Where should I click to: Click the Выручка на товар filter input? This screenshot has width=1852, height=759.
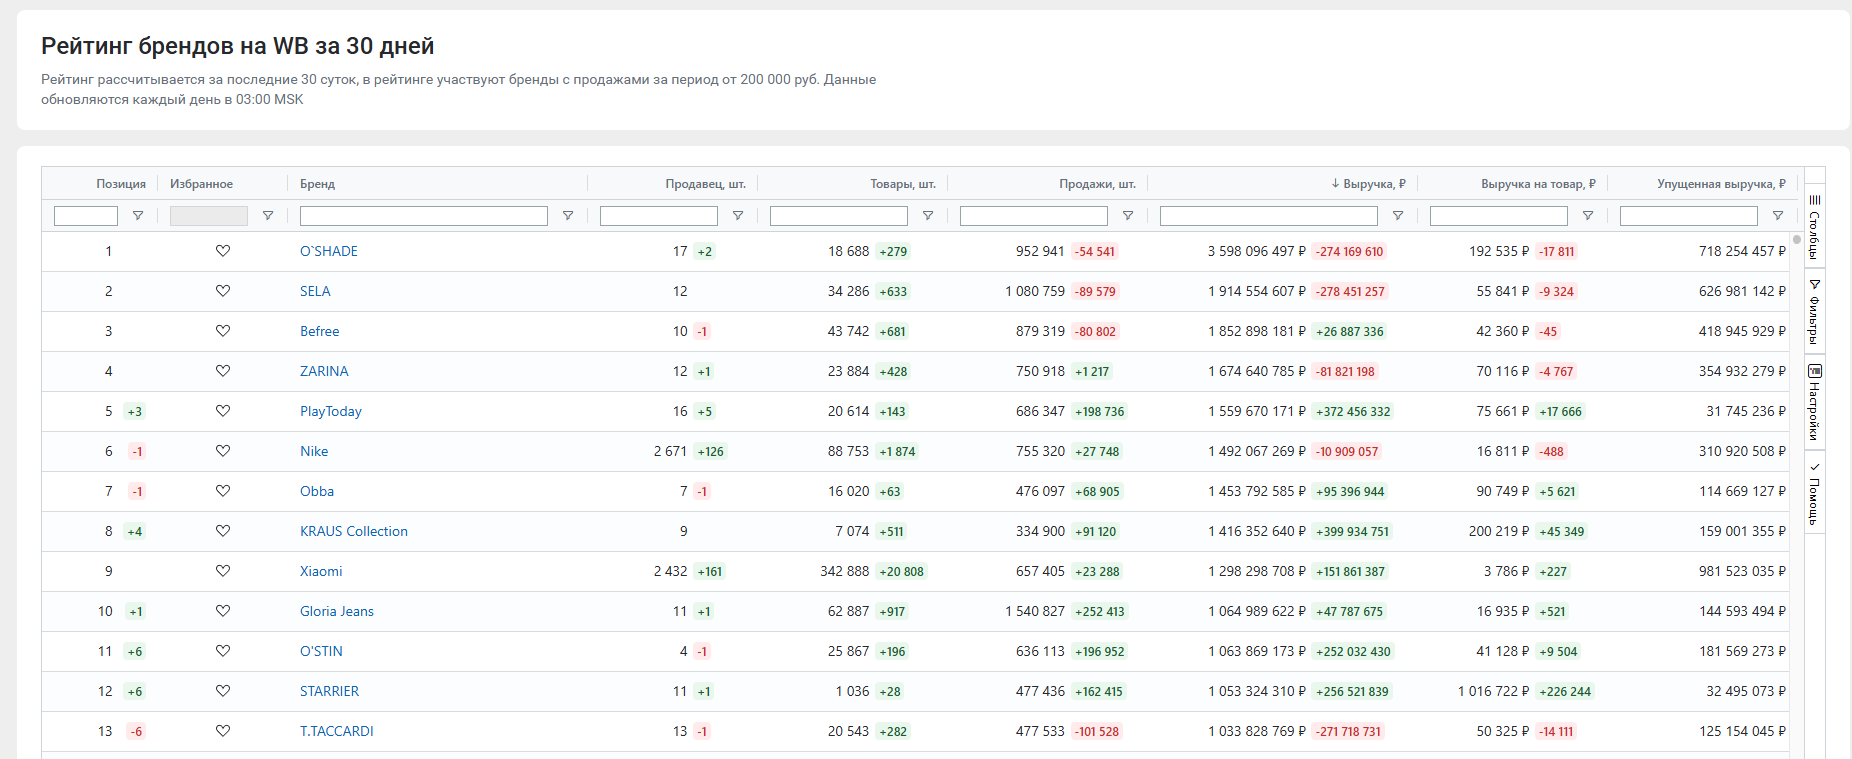1499,216
